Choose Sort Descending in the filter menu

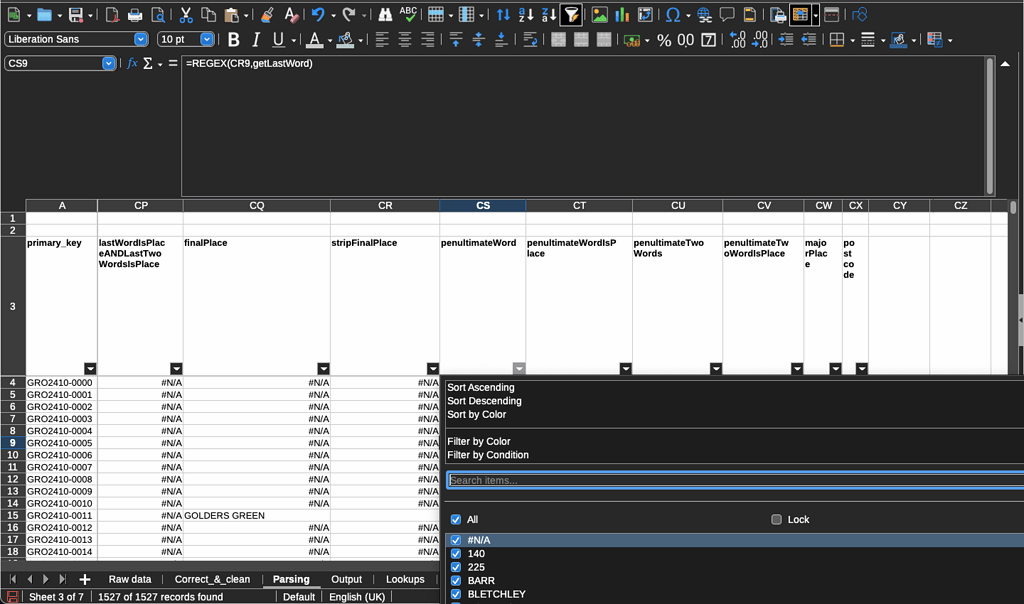[x=484, y=400]
